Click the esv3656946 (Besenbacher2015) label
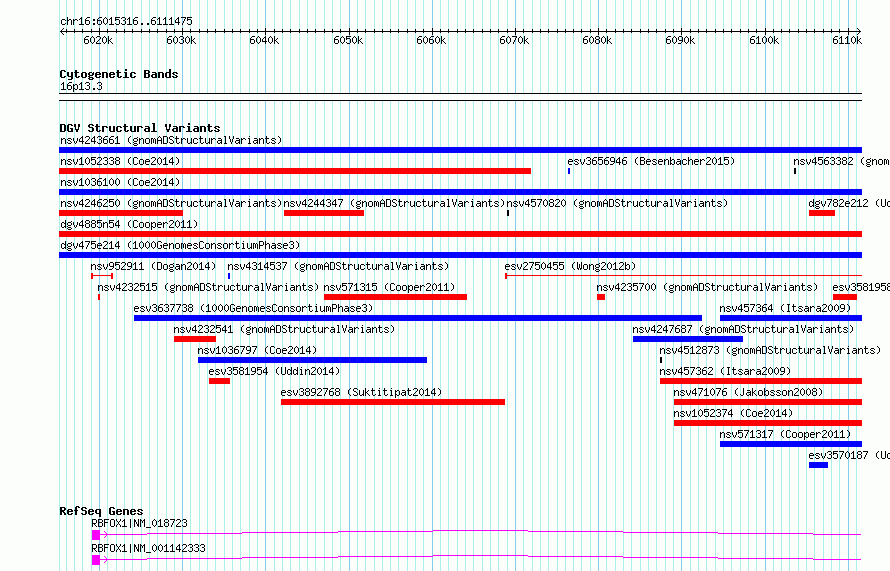The width and height of the screenshot is (890, 571). 651,161
